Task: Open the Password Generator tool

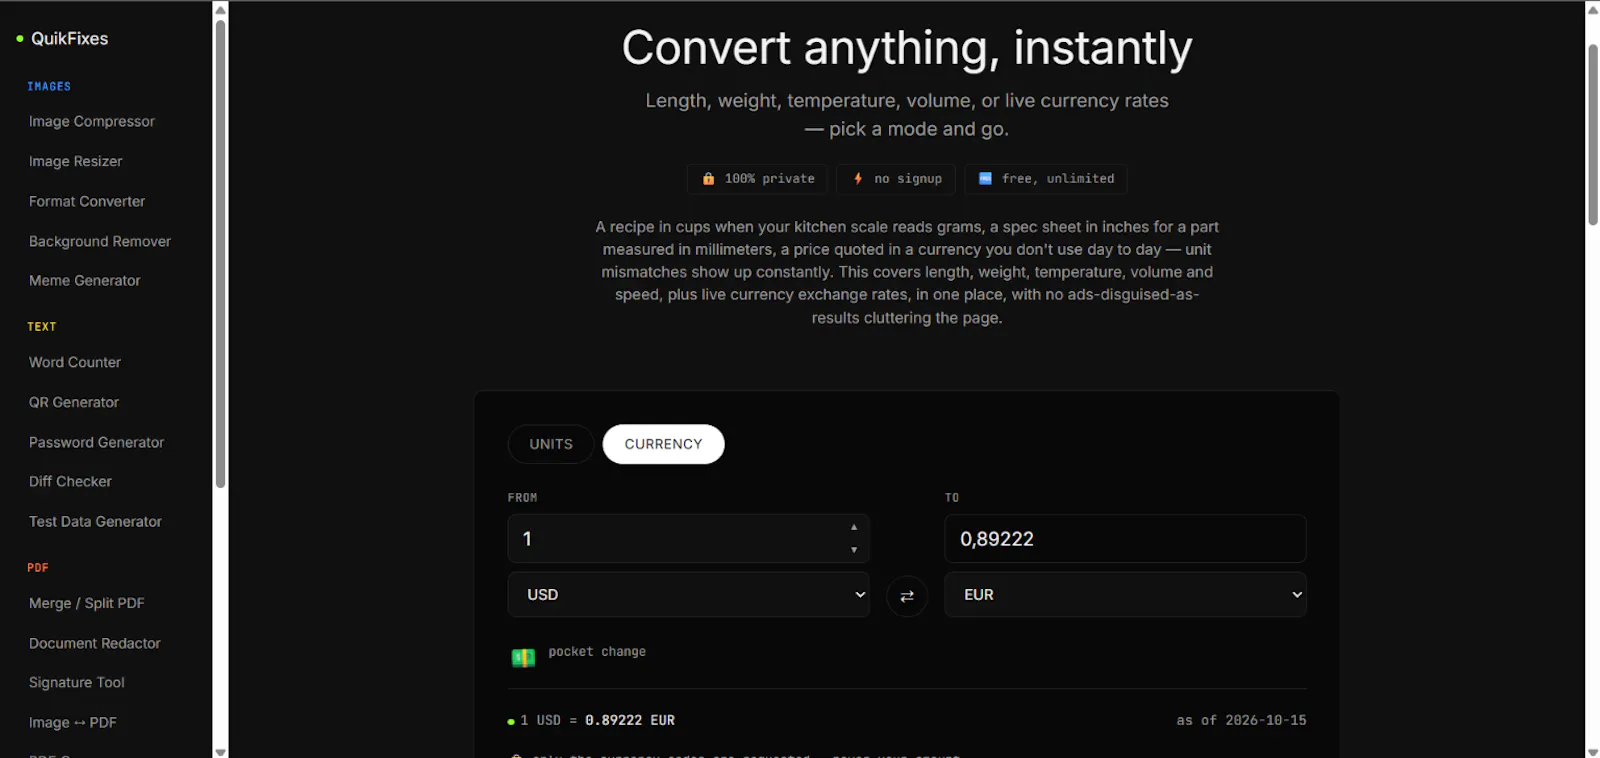Action: (97, 442)
